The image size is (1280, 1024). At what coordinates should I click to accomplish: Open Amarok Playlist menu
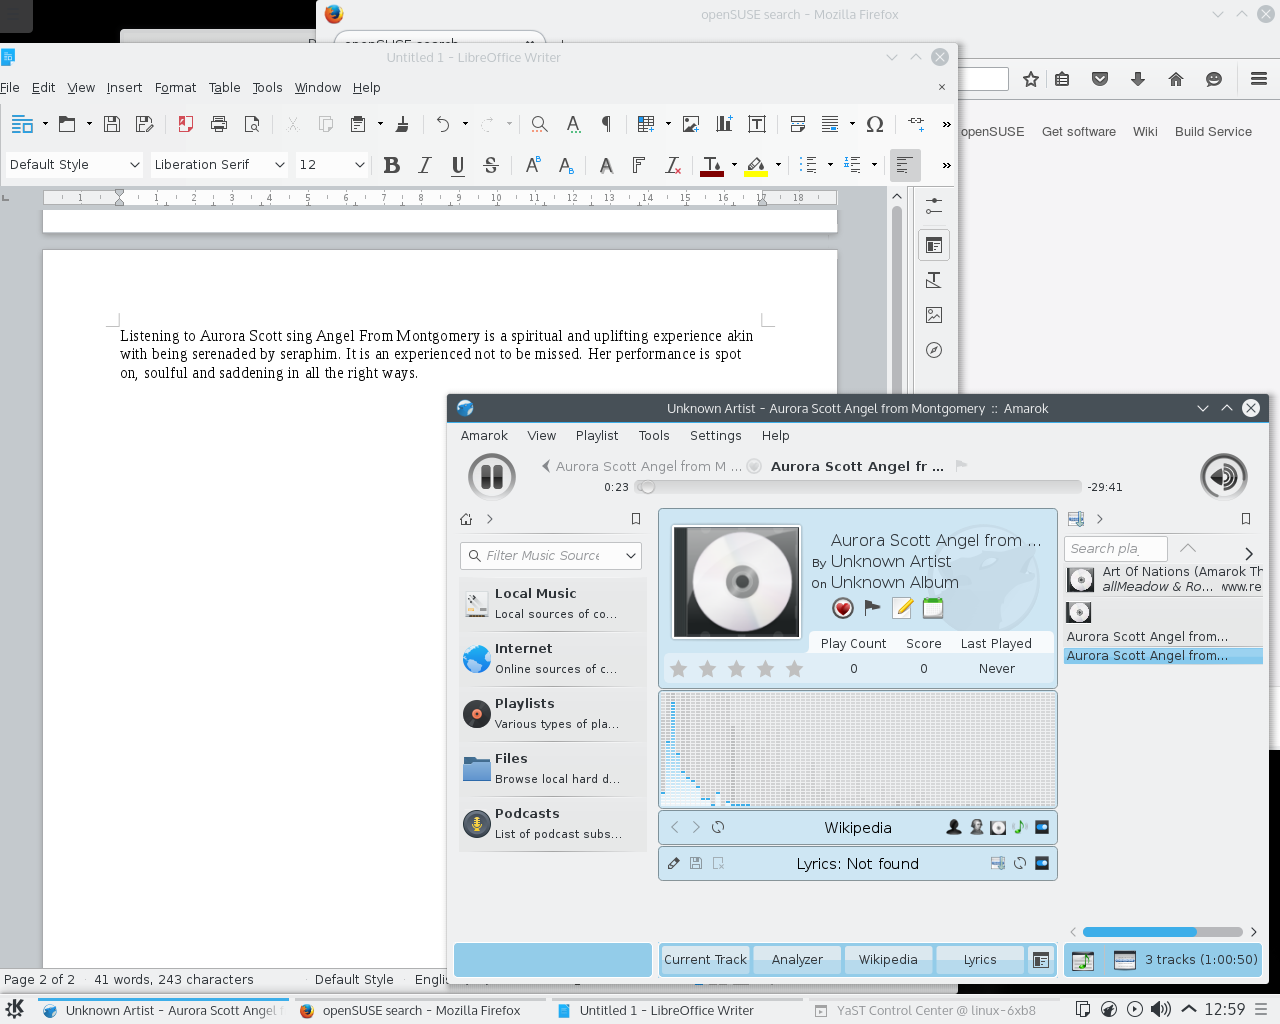coord(597,435)
